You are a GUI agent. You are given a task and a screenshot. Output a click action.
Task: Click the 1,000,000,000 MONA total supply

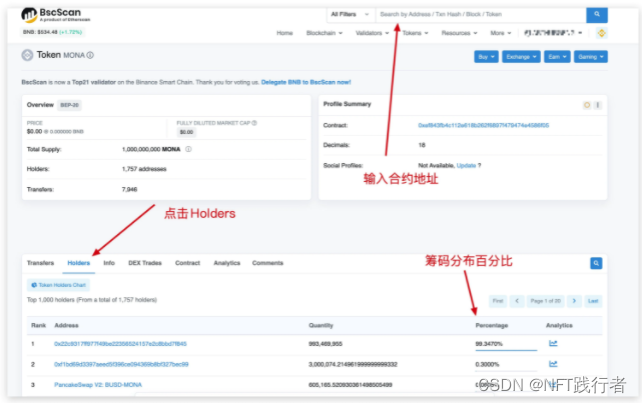coord(151,149)
